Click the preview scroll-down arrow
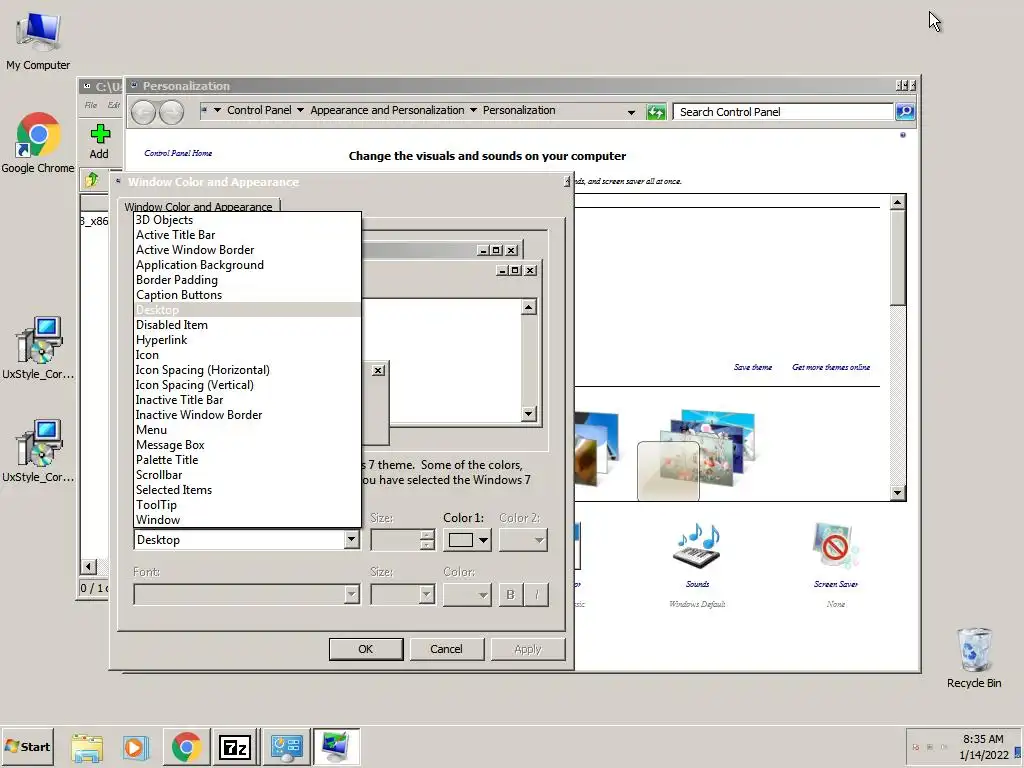This screenshot has height=768, width=1024. coord(529,413)
